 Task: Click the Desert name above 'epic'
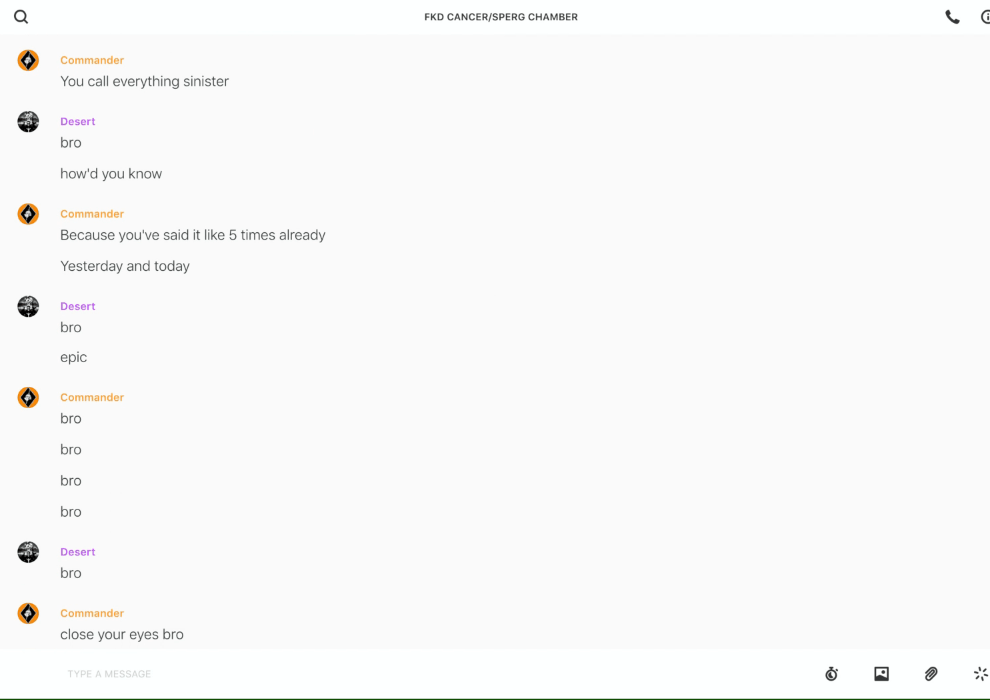coord(78,306)
